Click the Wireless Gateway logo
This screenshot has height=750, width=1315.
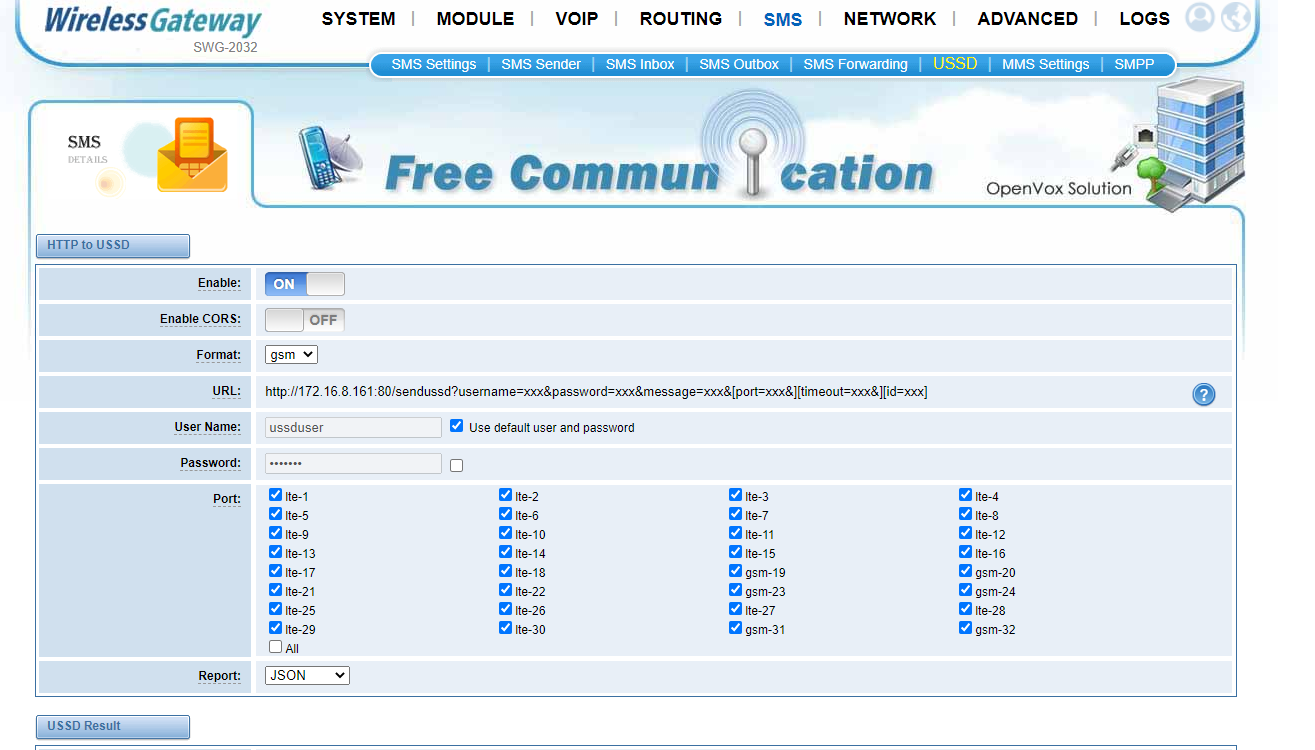153,22
